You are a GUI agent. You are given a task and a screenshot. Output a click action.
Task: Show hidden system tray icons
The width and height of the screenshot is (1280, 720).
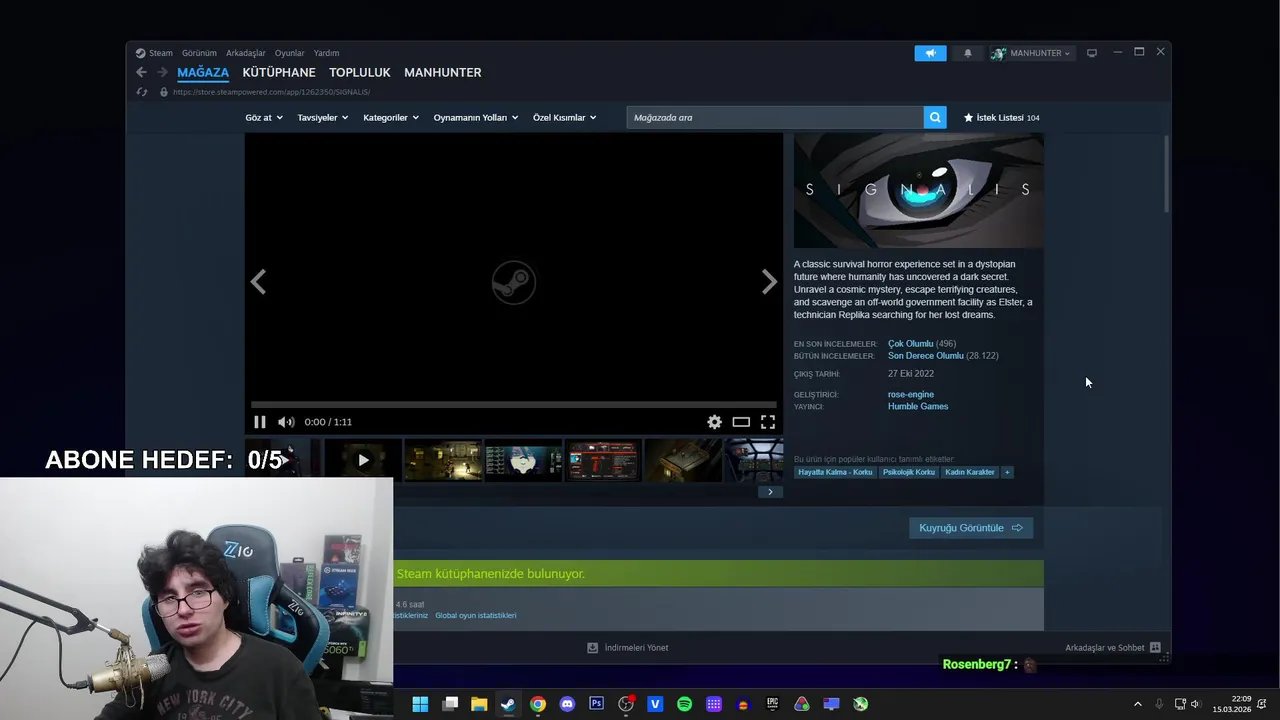pos(1137,704)
